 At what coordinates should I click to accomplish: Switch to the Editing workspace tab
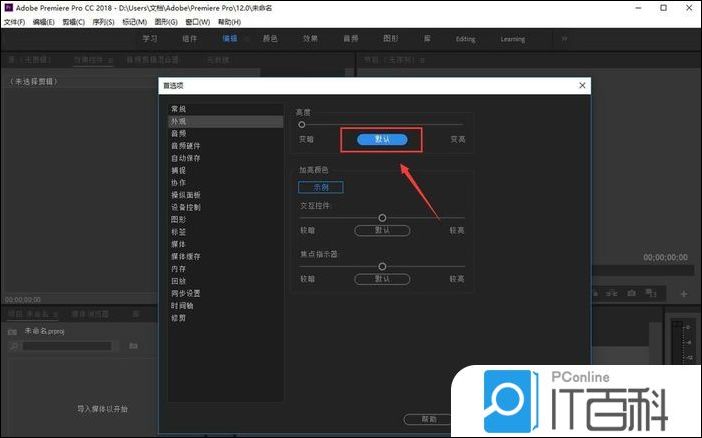click(x=466, y=39)
